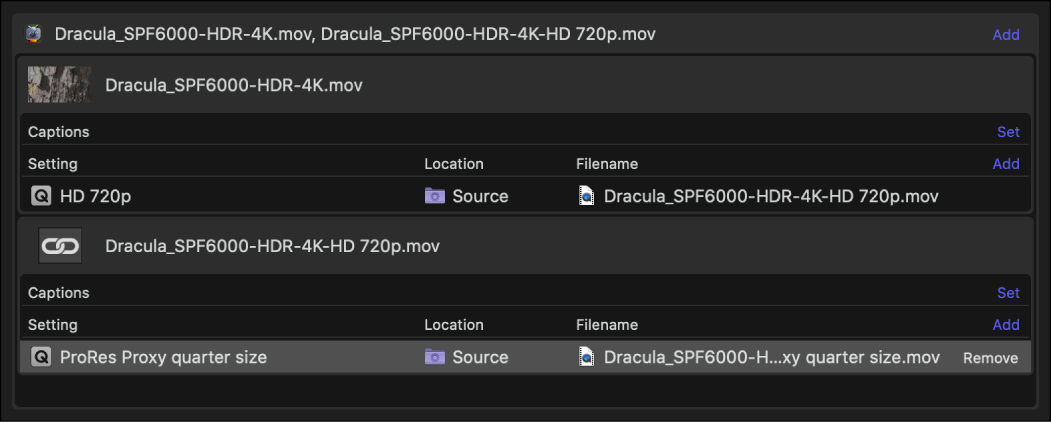
Task: Click the Dracula_SPF6000-HDR-4K-HD 720p.mov output filename
Action: 771,196
